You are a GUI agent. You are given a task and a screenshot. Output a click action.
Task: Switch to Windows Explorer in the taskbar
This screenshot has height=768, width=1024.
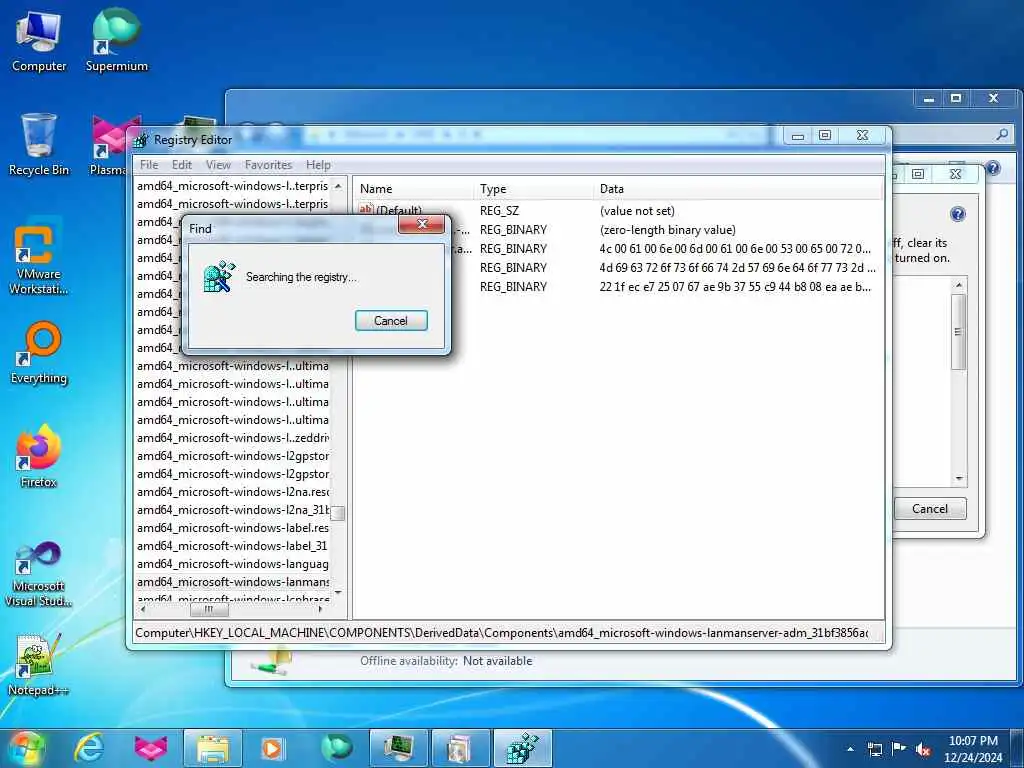point(212,748)
